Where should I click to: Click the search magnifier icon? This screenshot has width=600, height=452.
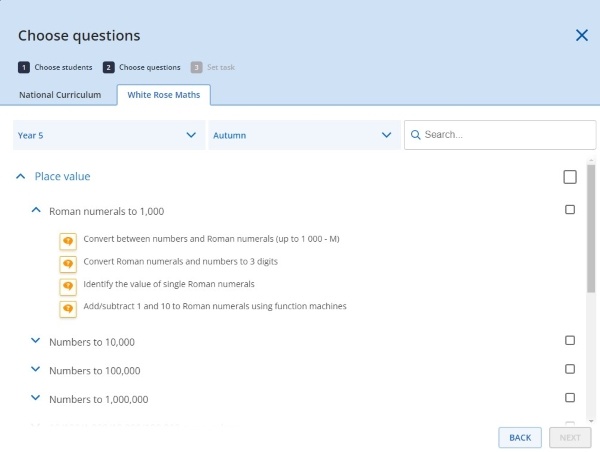click(415, 135)
